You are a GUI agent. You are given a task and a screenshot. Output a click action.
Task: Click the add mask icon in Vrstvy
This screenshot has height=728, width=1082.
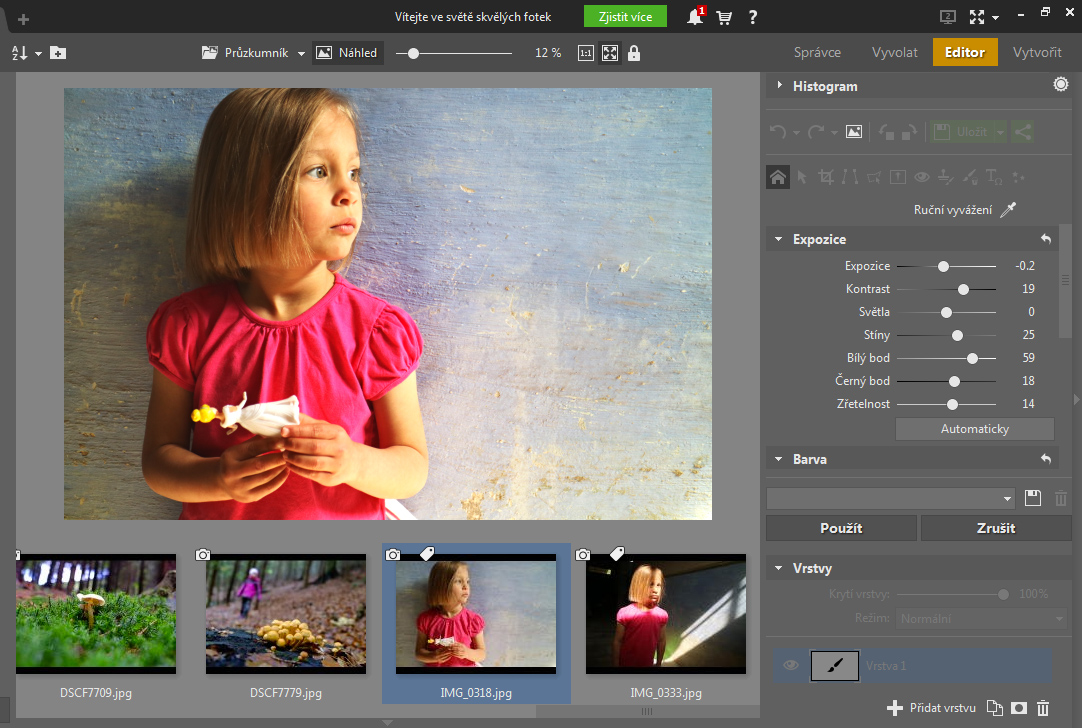1019,708
